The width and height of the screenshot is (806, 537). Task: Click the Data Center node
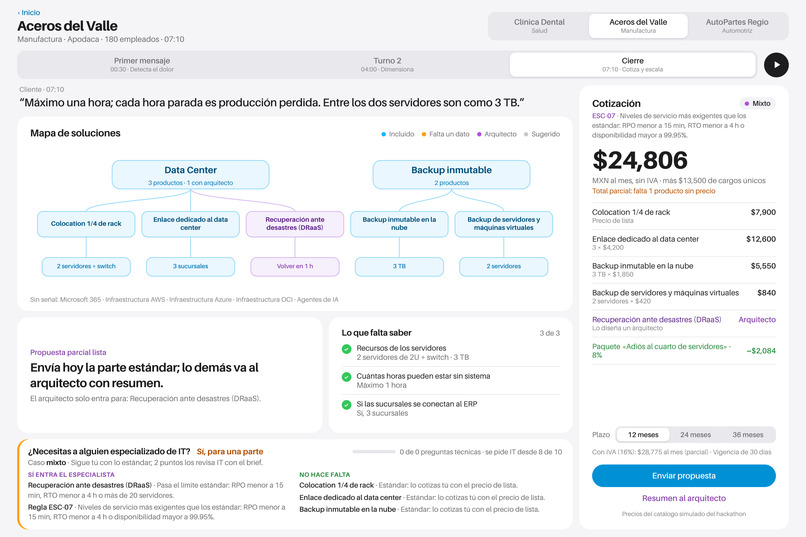(191, 175)
